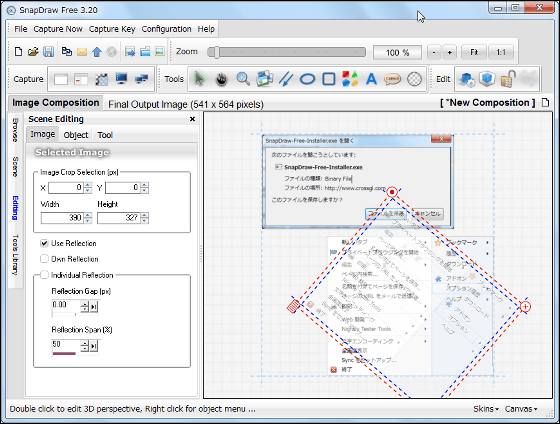This screenshot has height=424, width=560.
Task: Click the zoom plus button
Action: (x=449, y=53)
